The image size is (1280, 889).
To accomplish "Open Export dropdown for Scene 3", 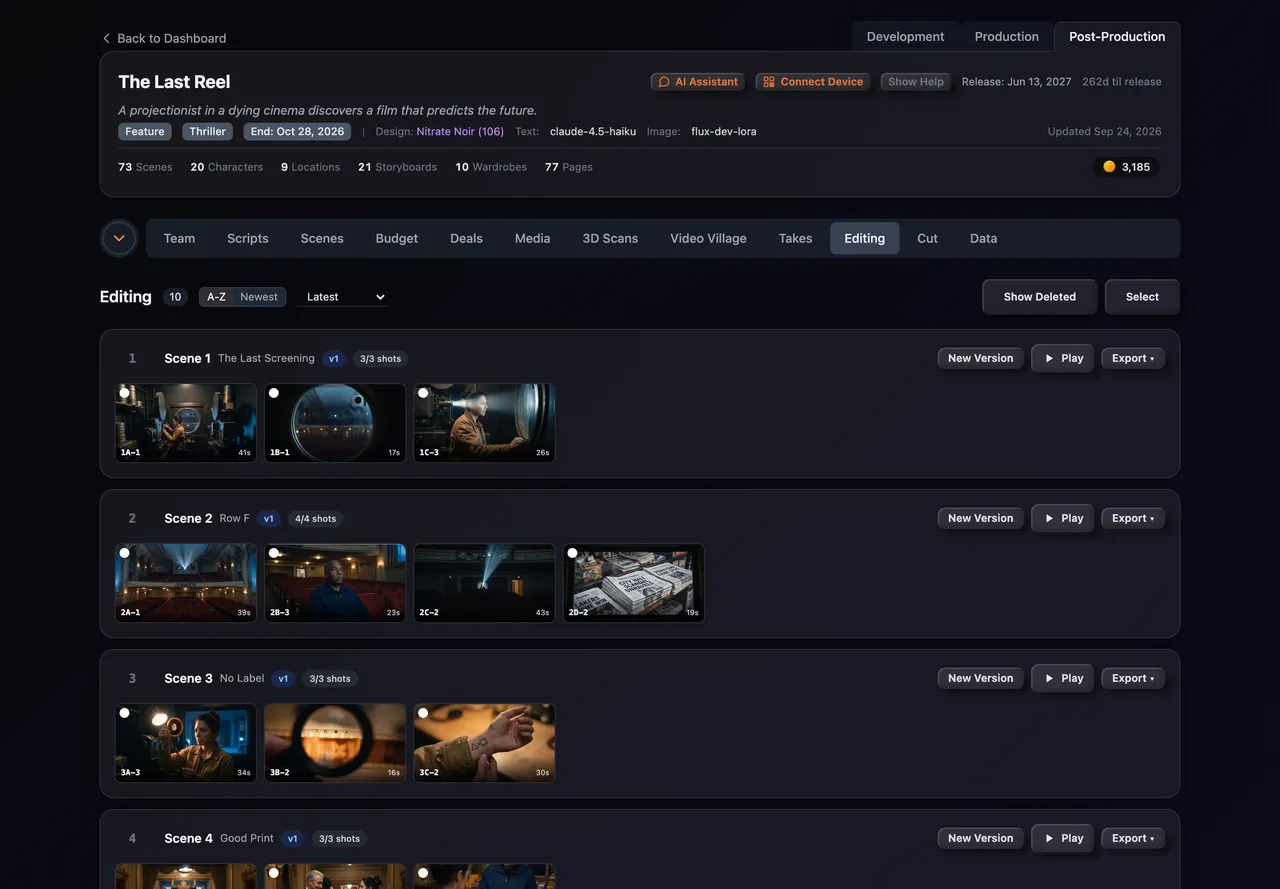I will pos(1133,678).
